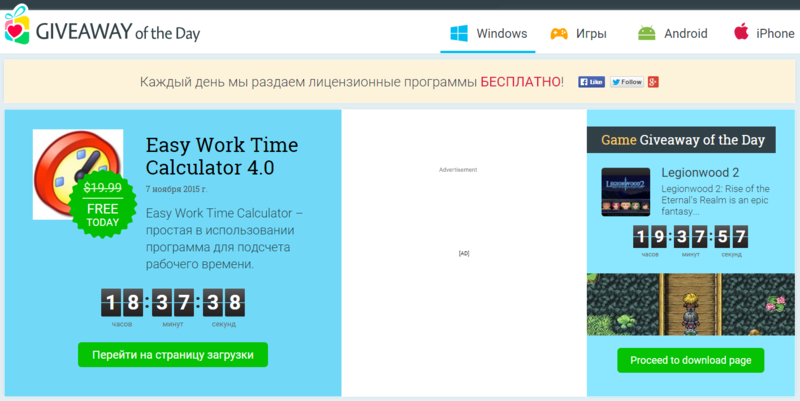Click the Advertisement label
This screenshot has width=800, height=401.
click(458, 170)
